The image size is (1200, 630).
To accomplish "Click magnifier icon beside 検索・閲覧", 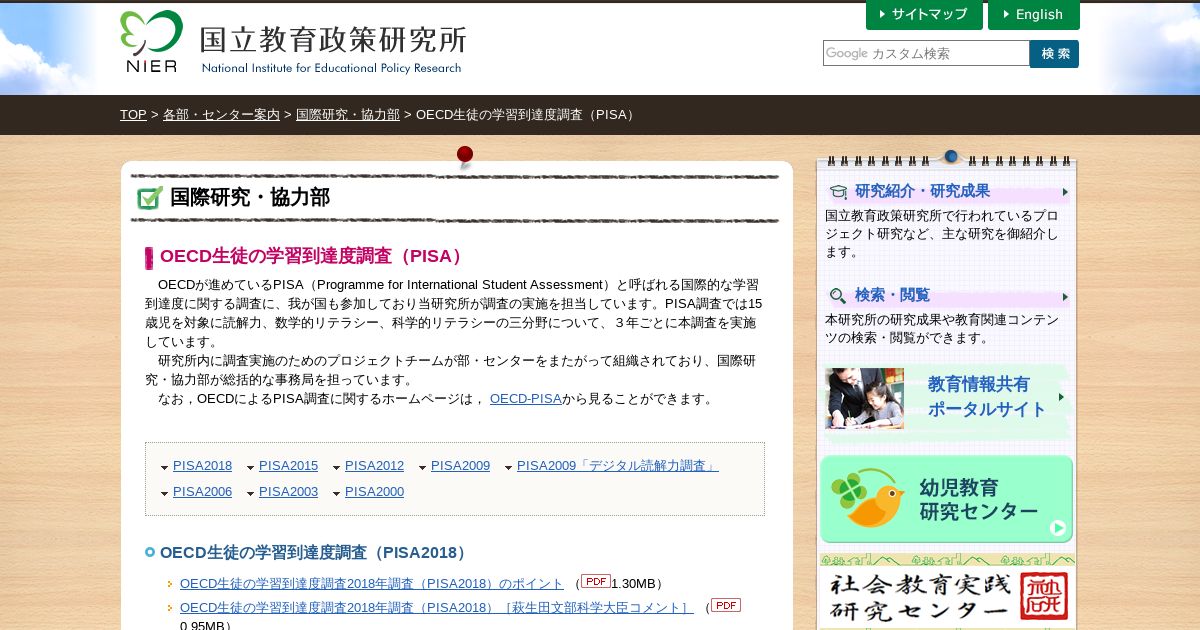I will point(838,296).
